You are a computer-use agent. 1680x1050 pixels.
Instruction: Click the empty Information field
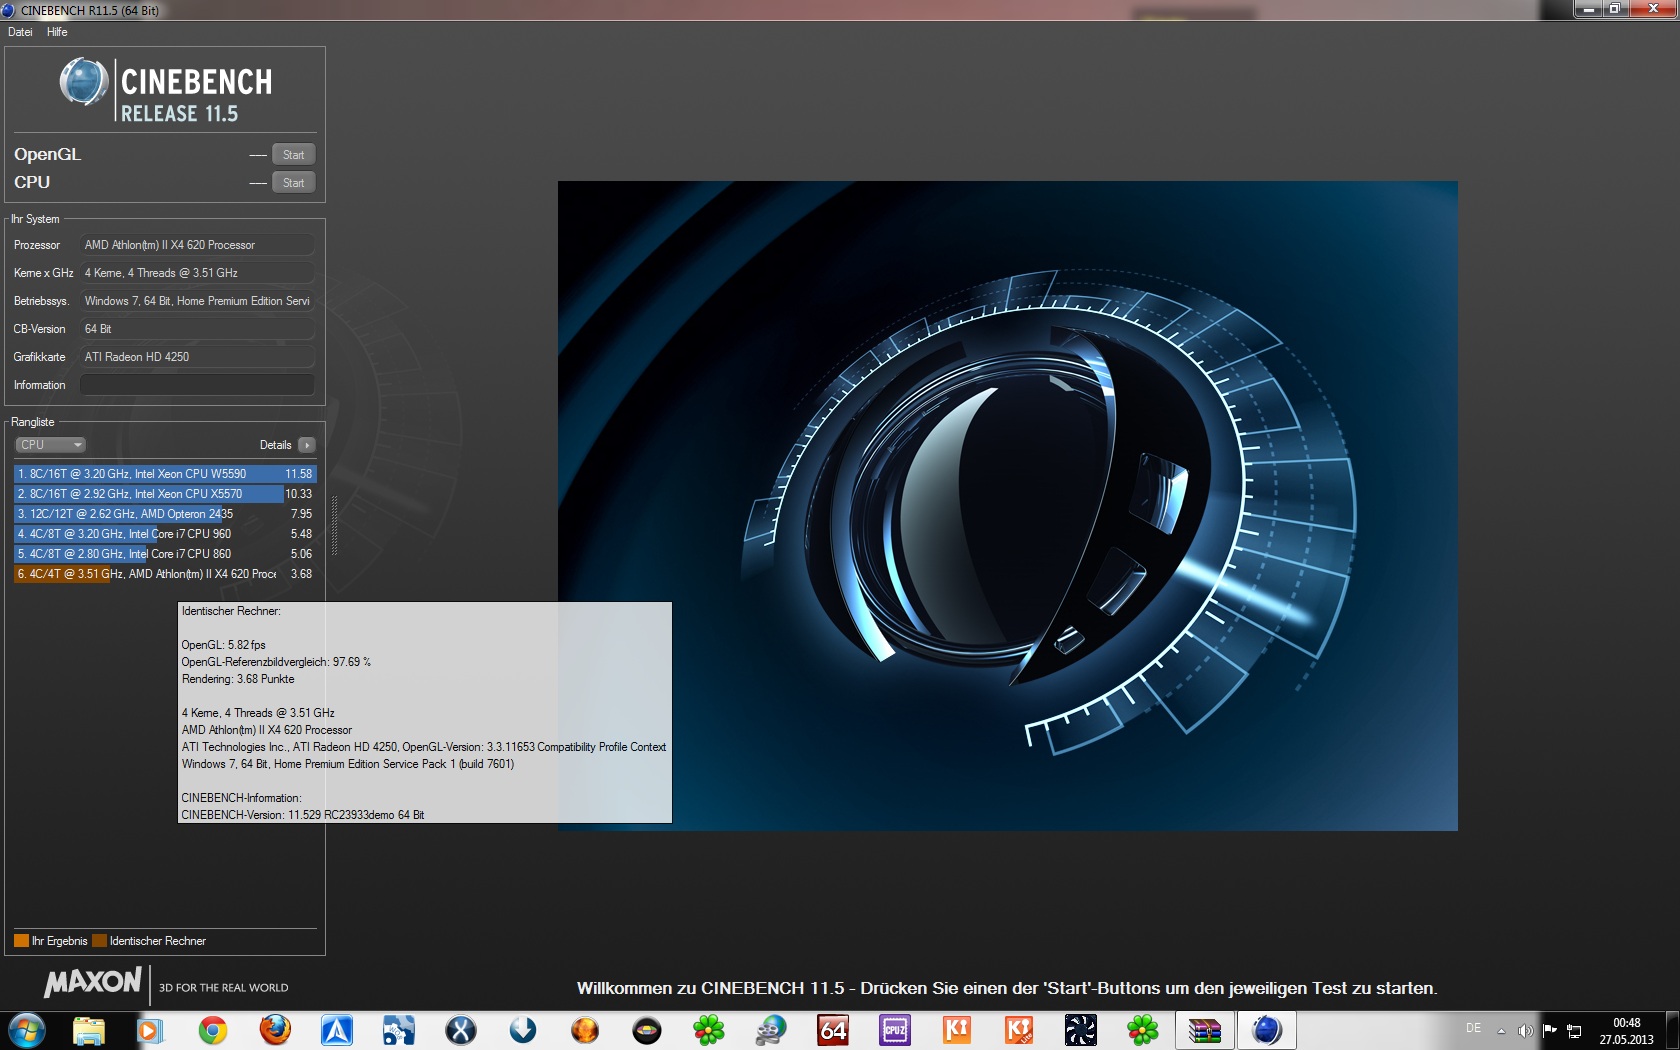[197, 385]
